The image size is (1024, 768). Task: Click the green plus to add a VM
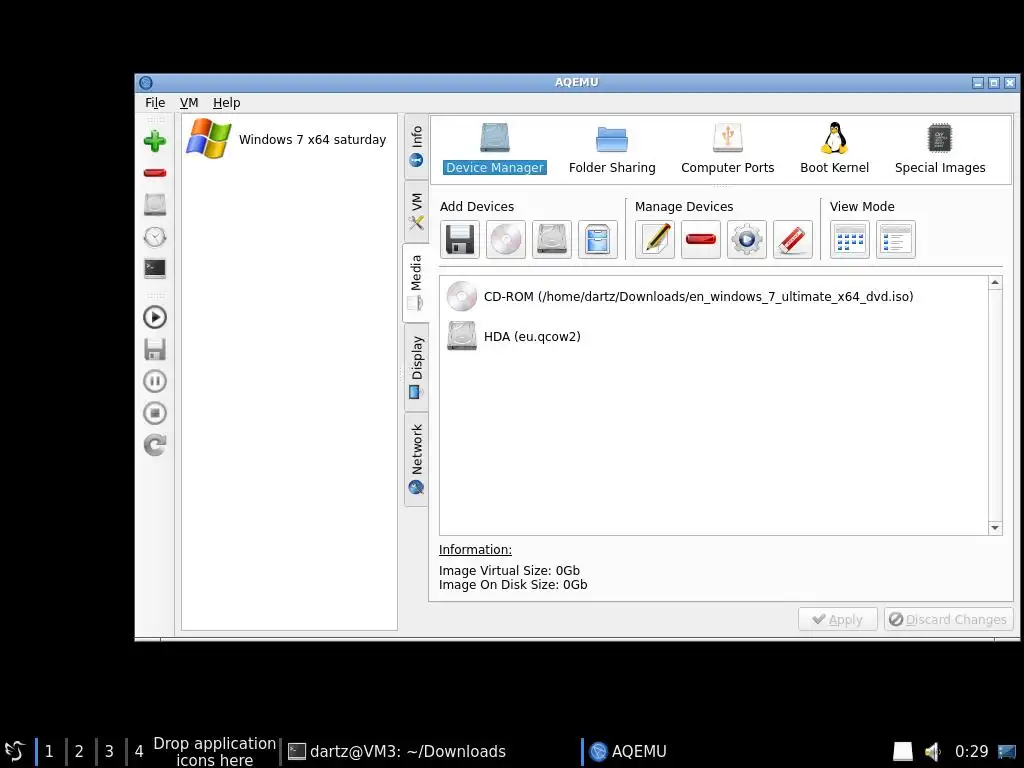[155, 141]
